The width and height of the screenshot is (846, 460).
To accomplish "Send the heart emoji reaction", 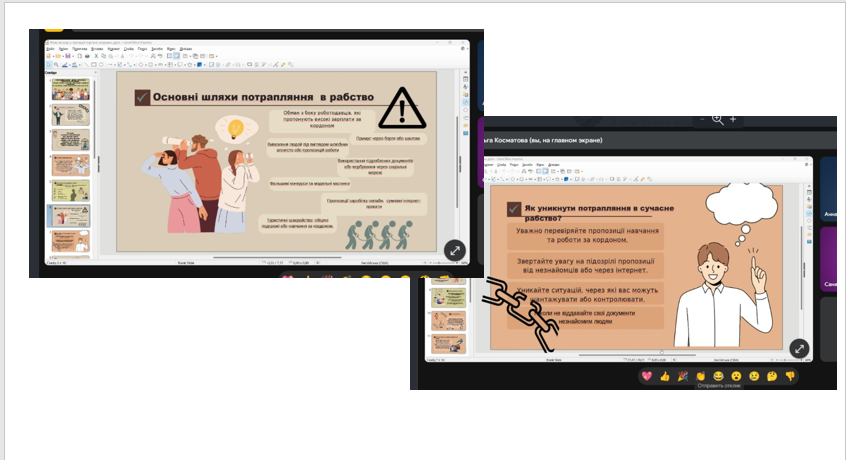I will click(x=647, y=376).
